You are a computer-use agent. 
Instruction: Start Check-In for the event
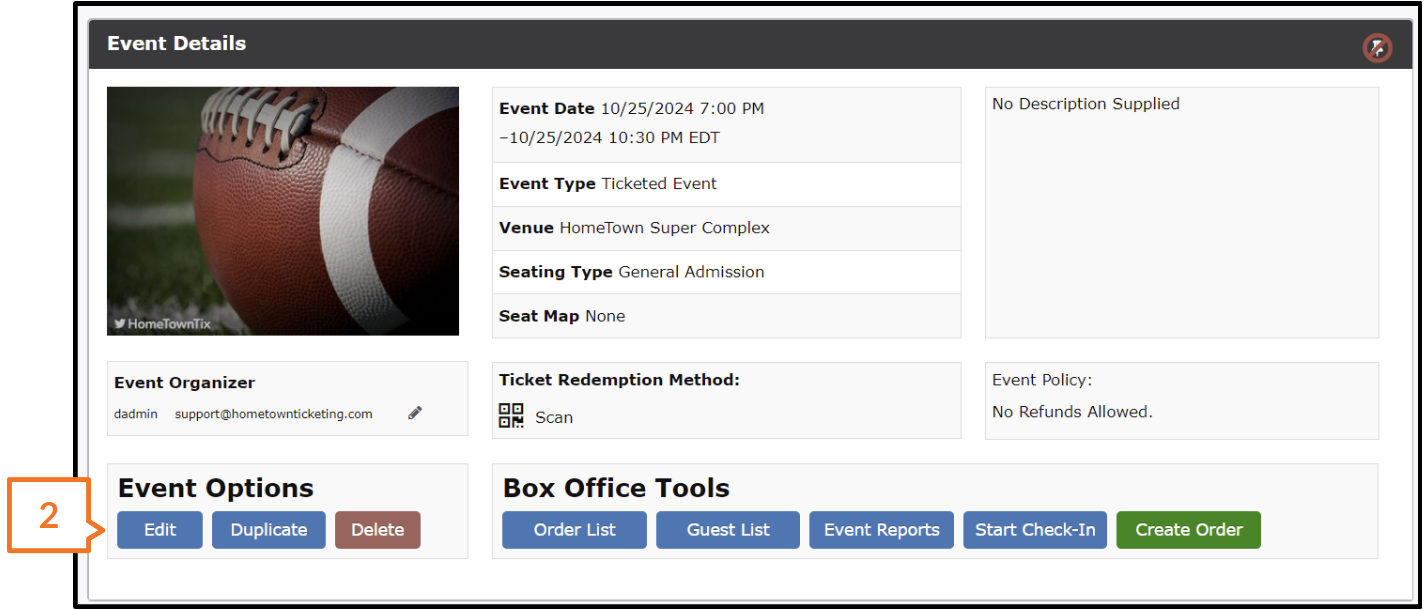pos(1035,530)
